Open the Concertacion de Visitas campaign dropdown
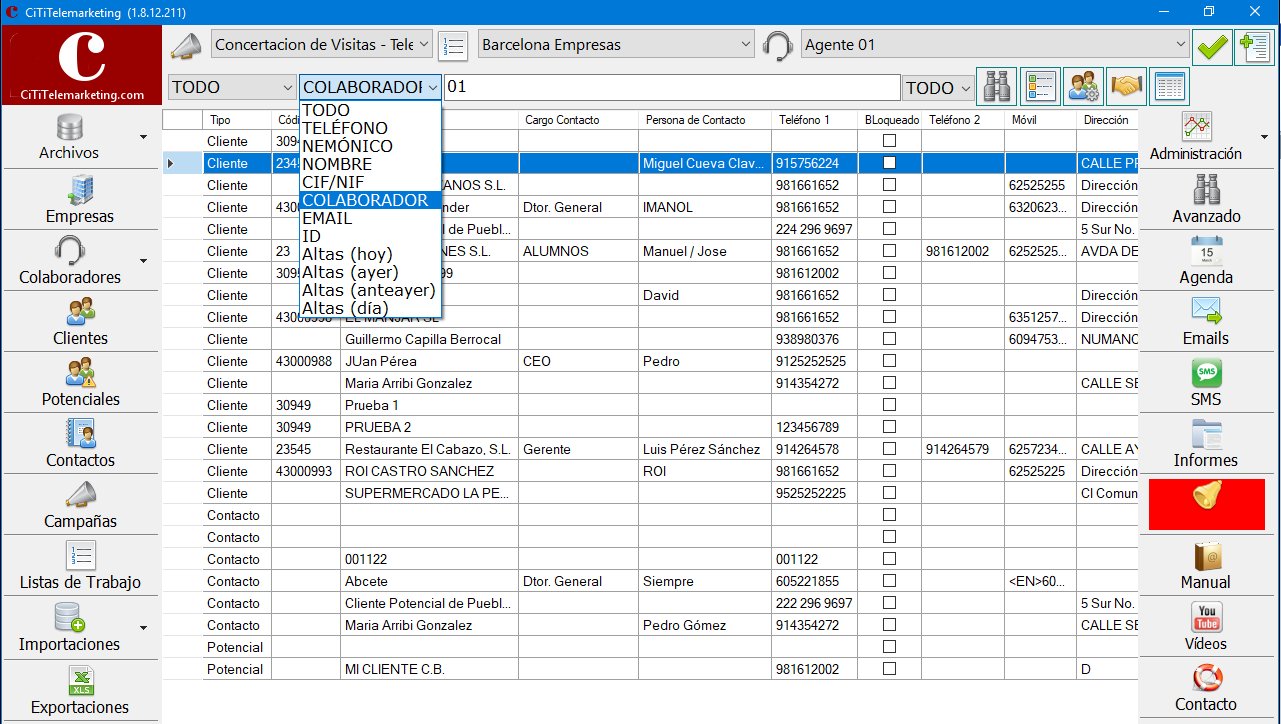 coord(322,45)
